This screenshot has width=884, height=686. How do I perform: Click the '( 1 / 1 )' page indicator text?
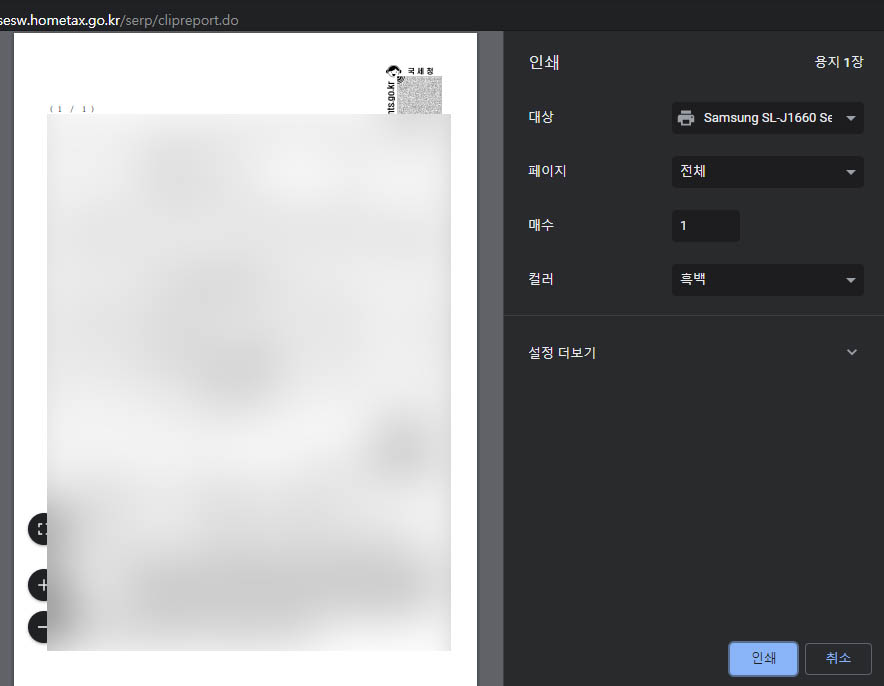tap(72, 109)
